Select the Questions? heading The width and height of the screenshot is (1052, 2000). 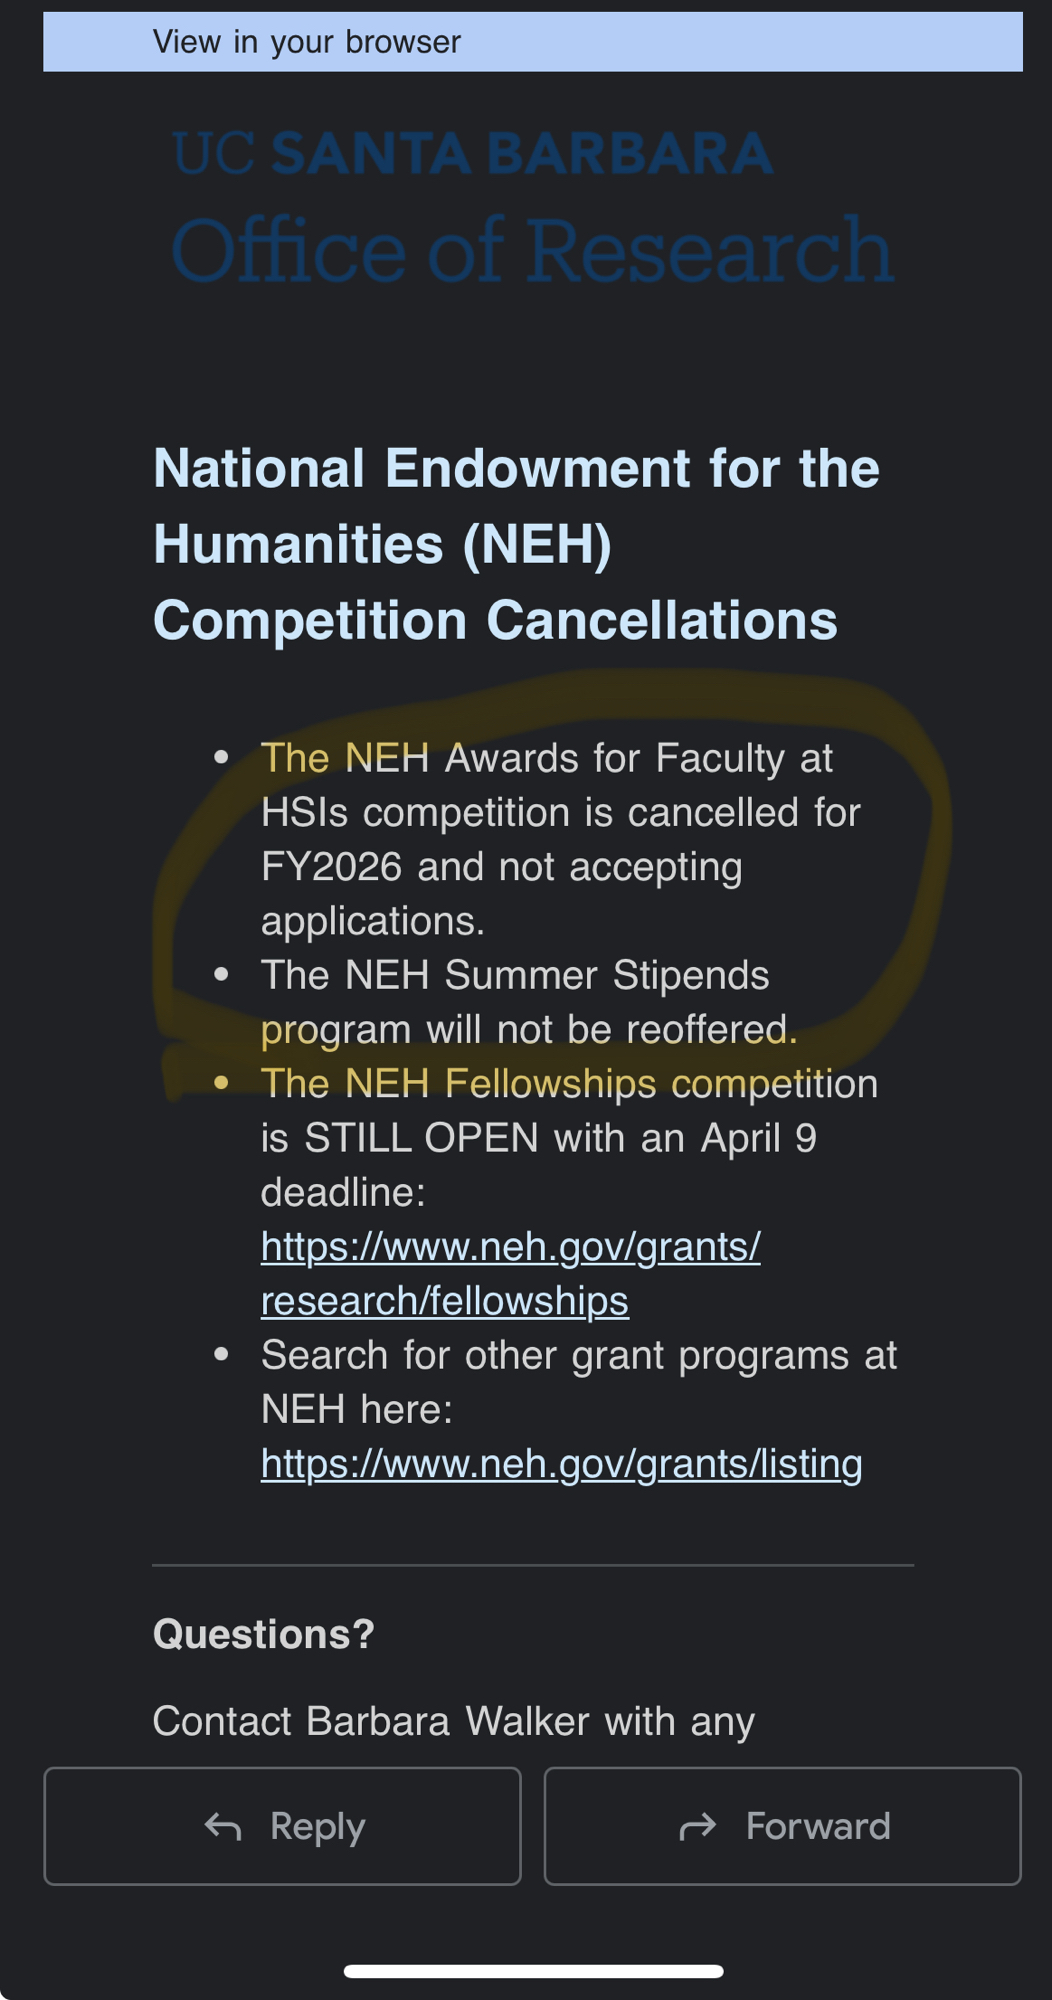(263, 1634)
